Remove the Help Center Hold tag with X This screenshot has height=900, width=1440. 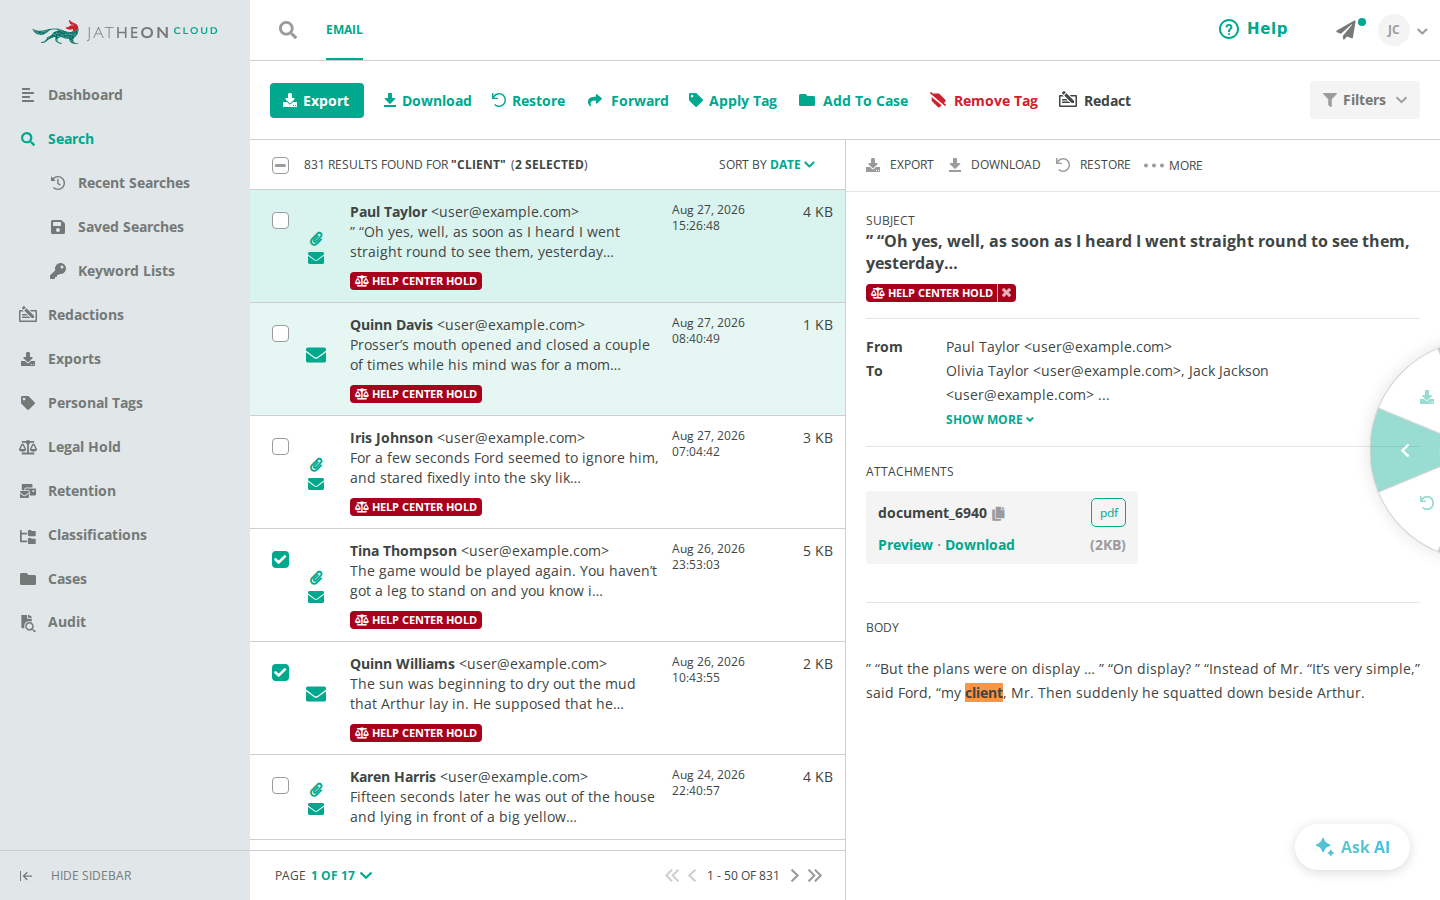pos(1007,293)
